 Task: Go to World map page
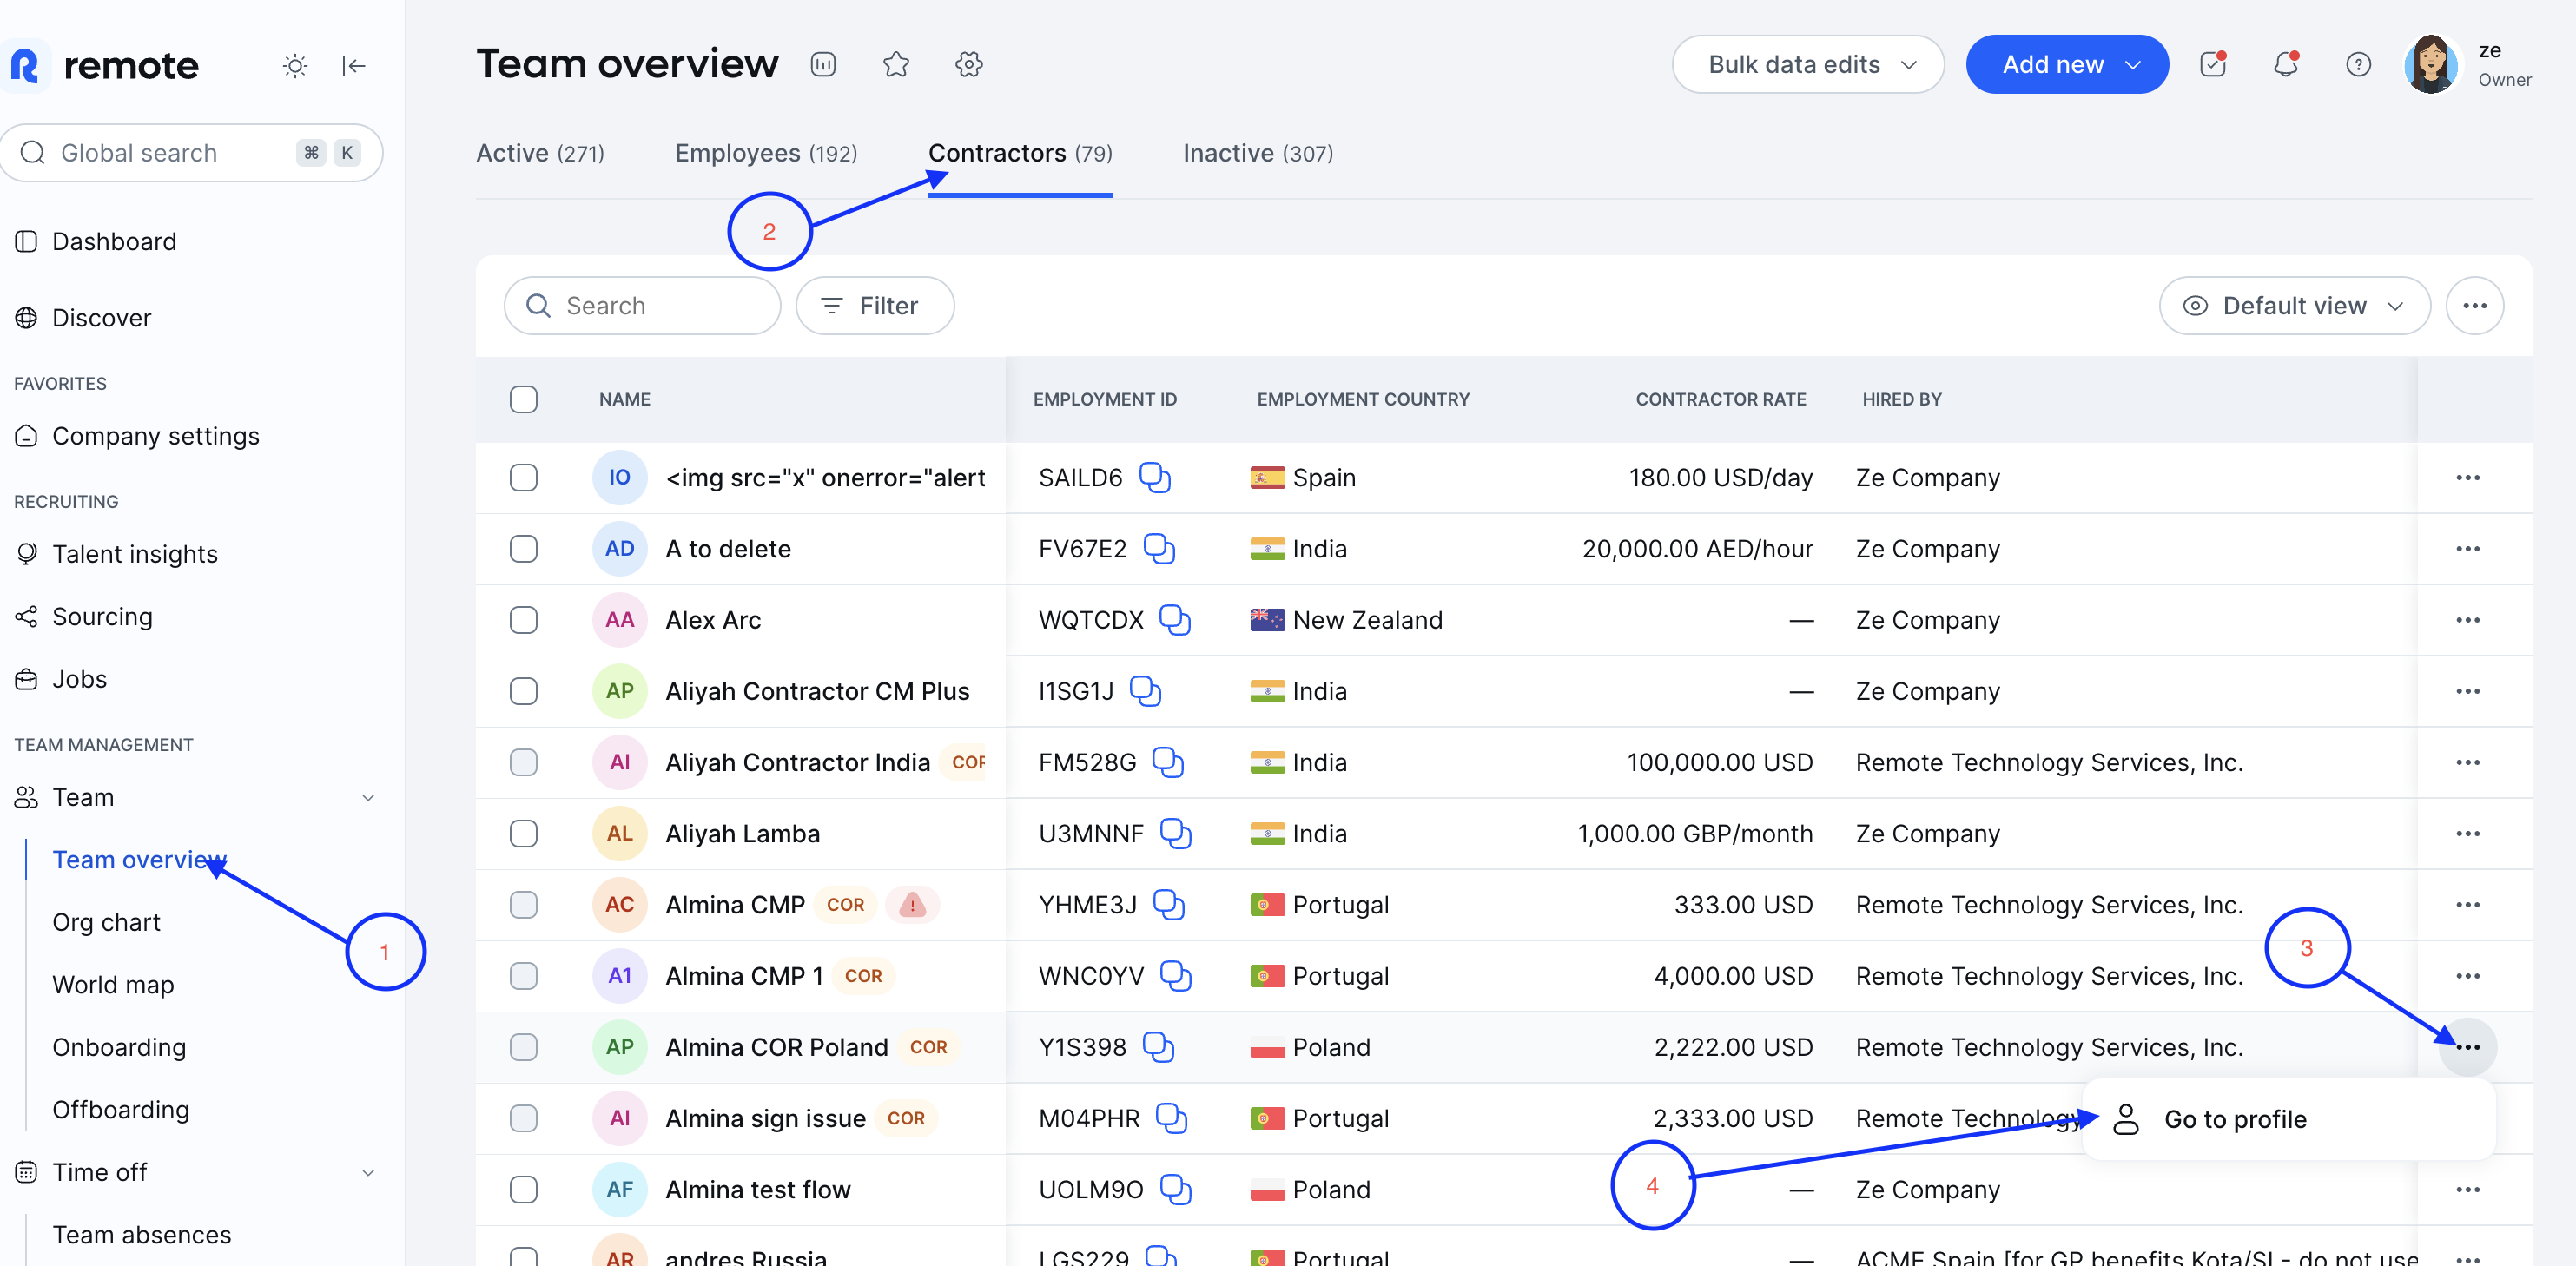(113, 985)
